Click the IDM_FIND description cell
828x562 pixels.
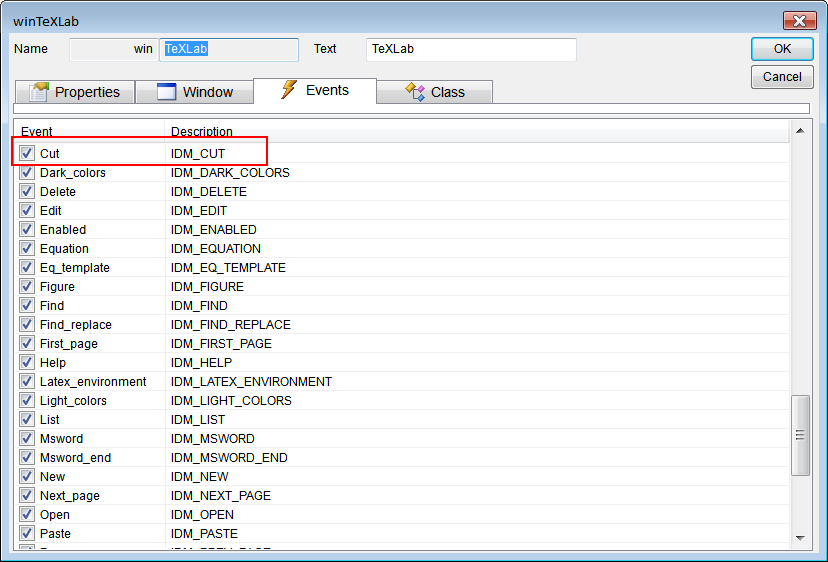coord(199,306)
